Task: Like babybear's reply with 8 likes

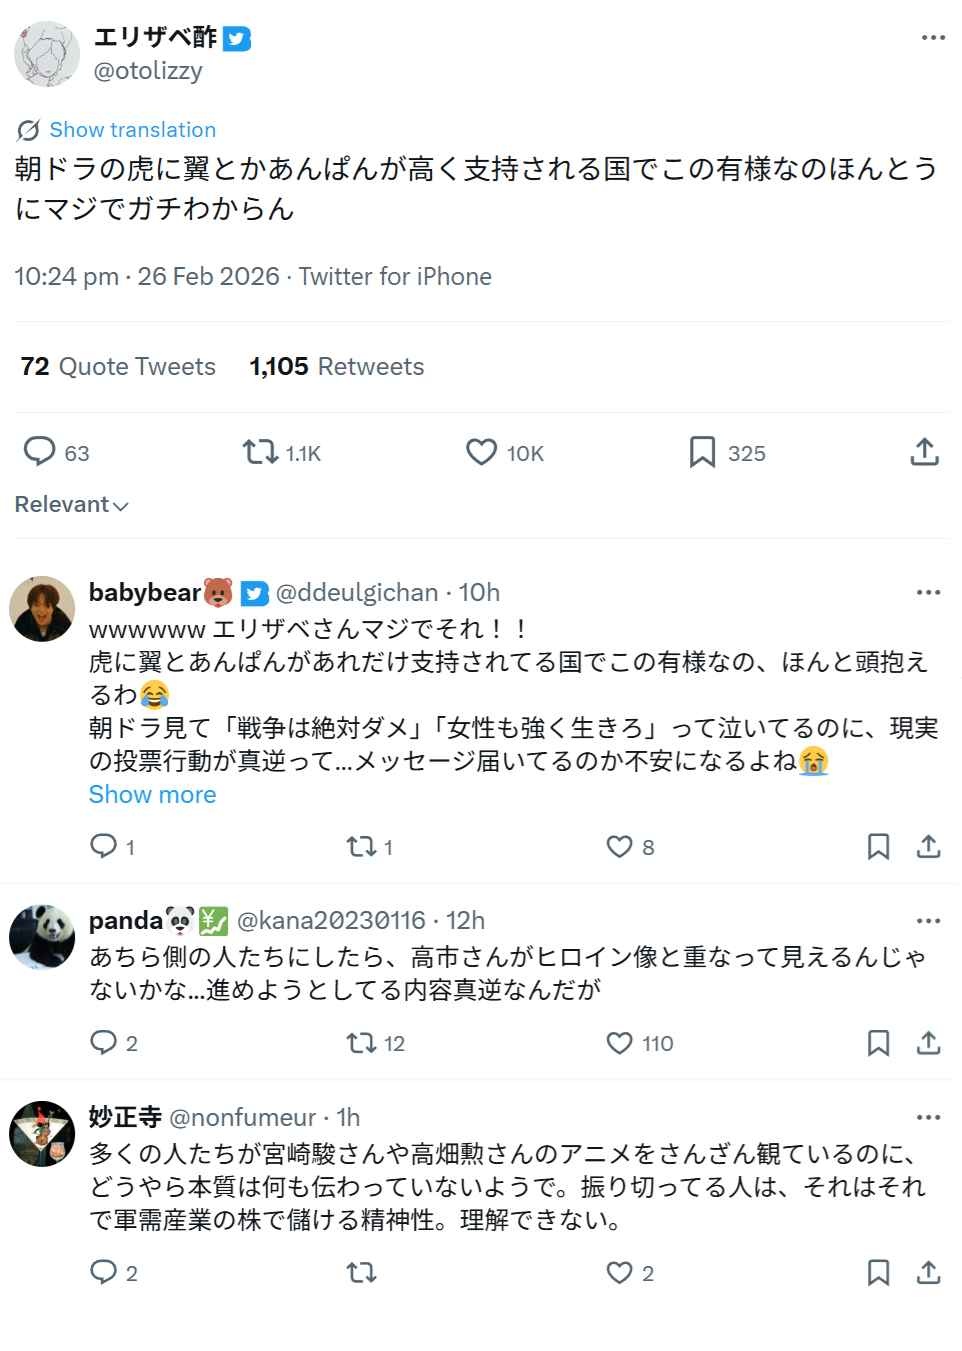Action: tap(620, 847)
